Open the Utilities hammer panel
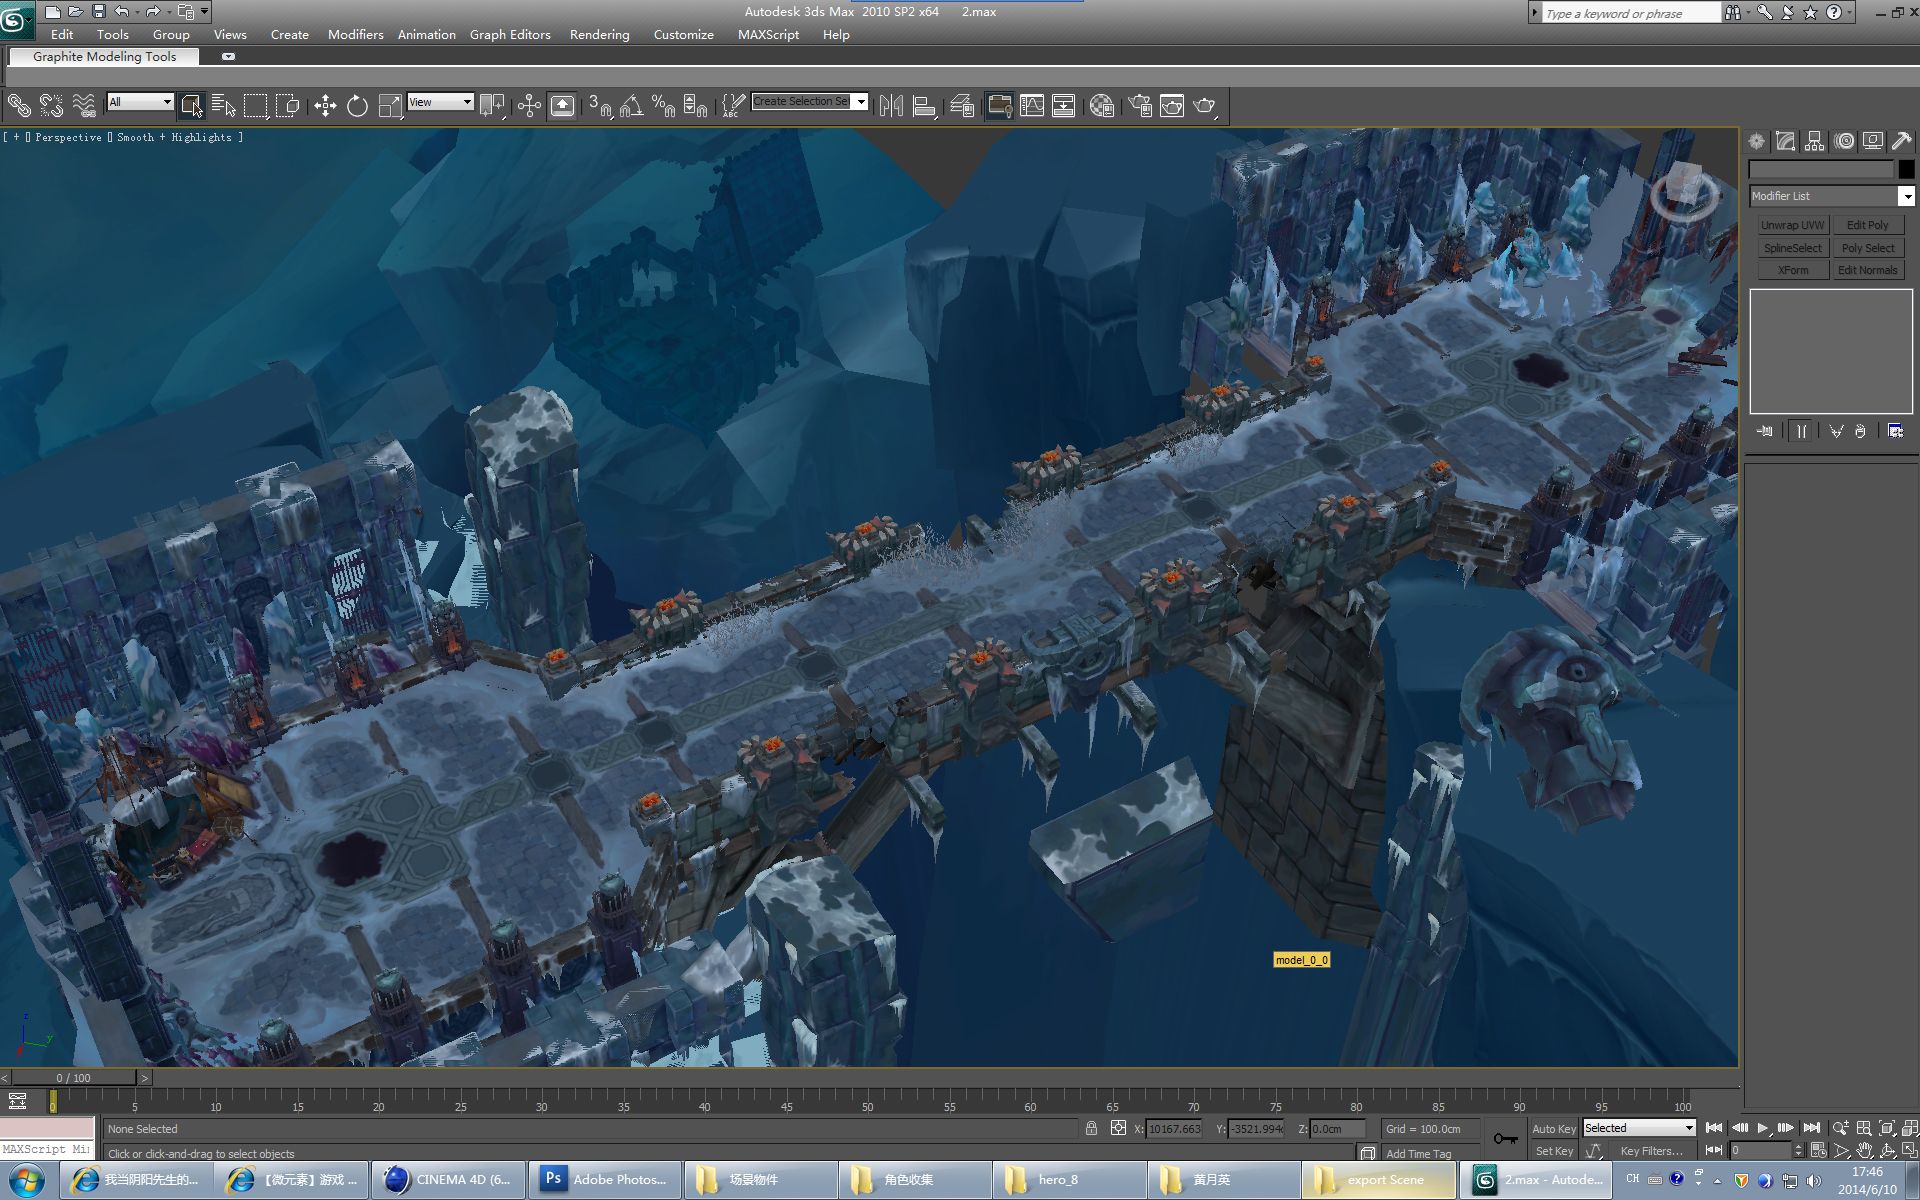The width and height of the screenshot is (1920, 1200). (1901, 141)
